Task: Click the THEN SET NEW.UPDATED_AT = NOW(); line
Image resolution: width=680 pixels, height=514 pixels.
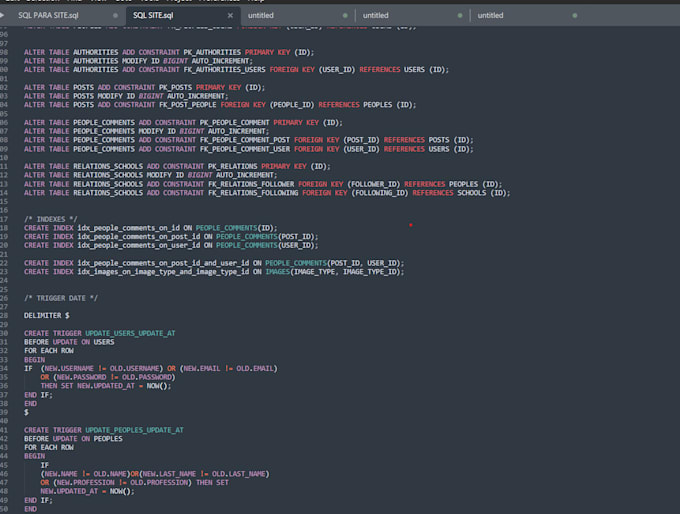Action: click(105, 386)
